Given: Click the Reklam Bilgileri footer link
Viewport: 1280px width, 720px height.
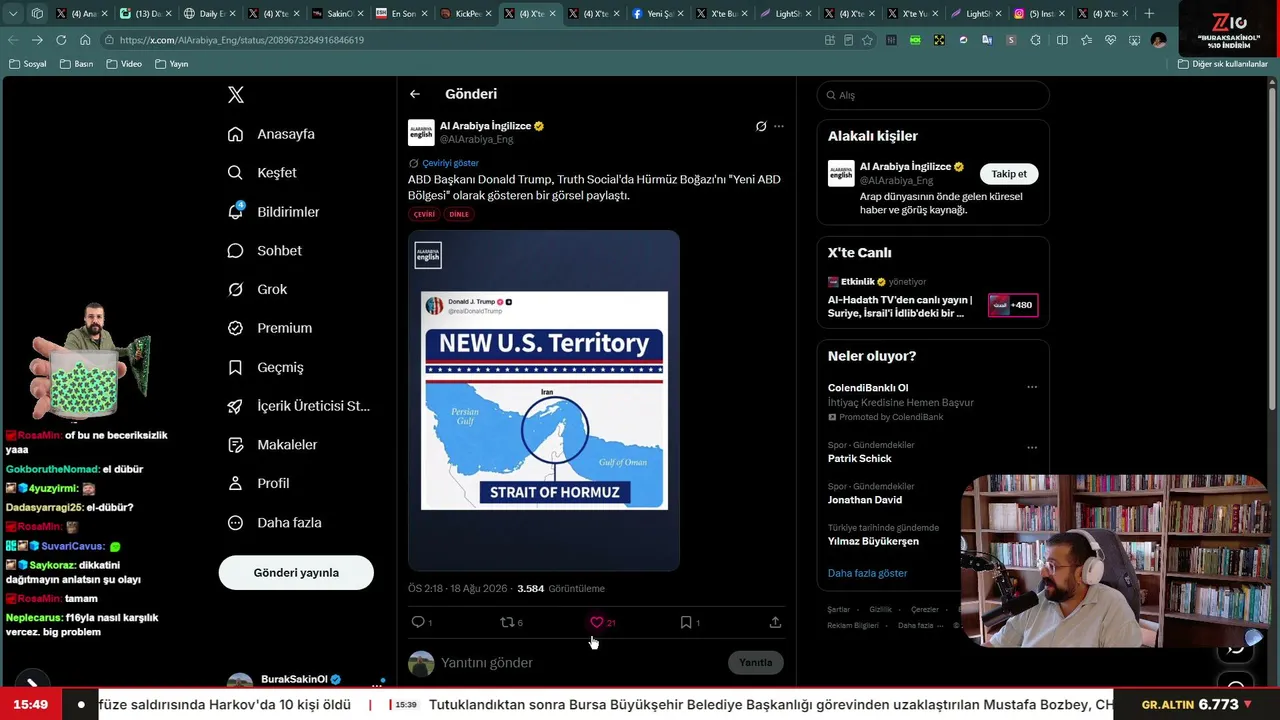Looking at the screenshot, I should coord(853,626).
